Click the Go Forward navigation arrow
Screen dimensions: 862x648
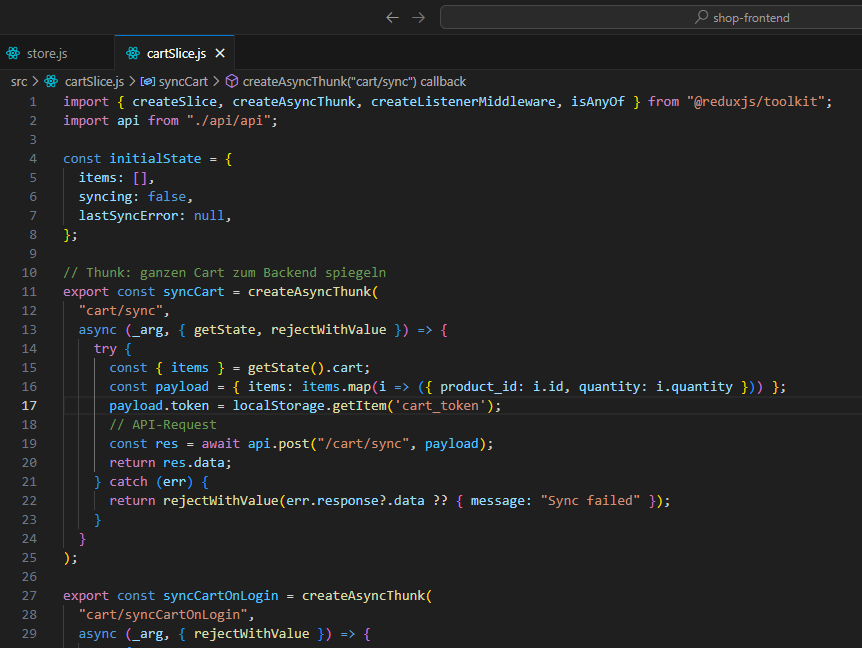coord(419,17)
